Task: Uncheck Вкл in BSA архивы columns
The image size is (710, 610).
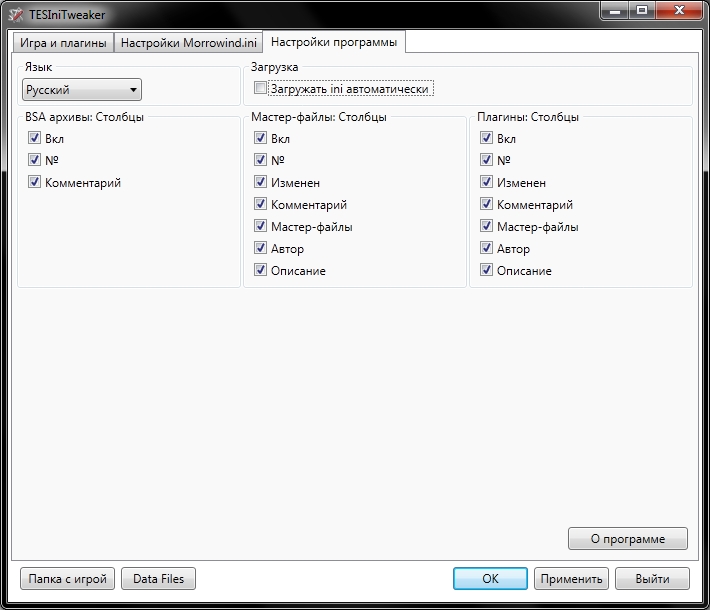Action: [x=35, y=139]
